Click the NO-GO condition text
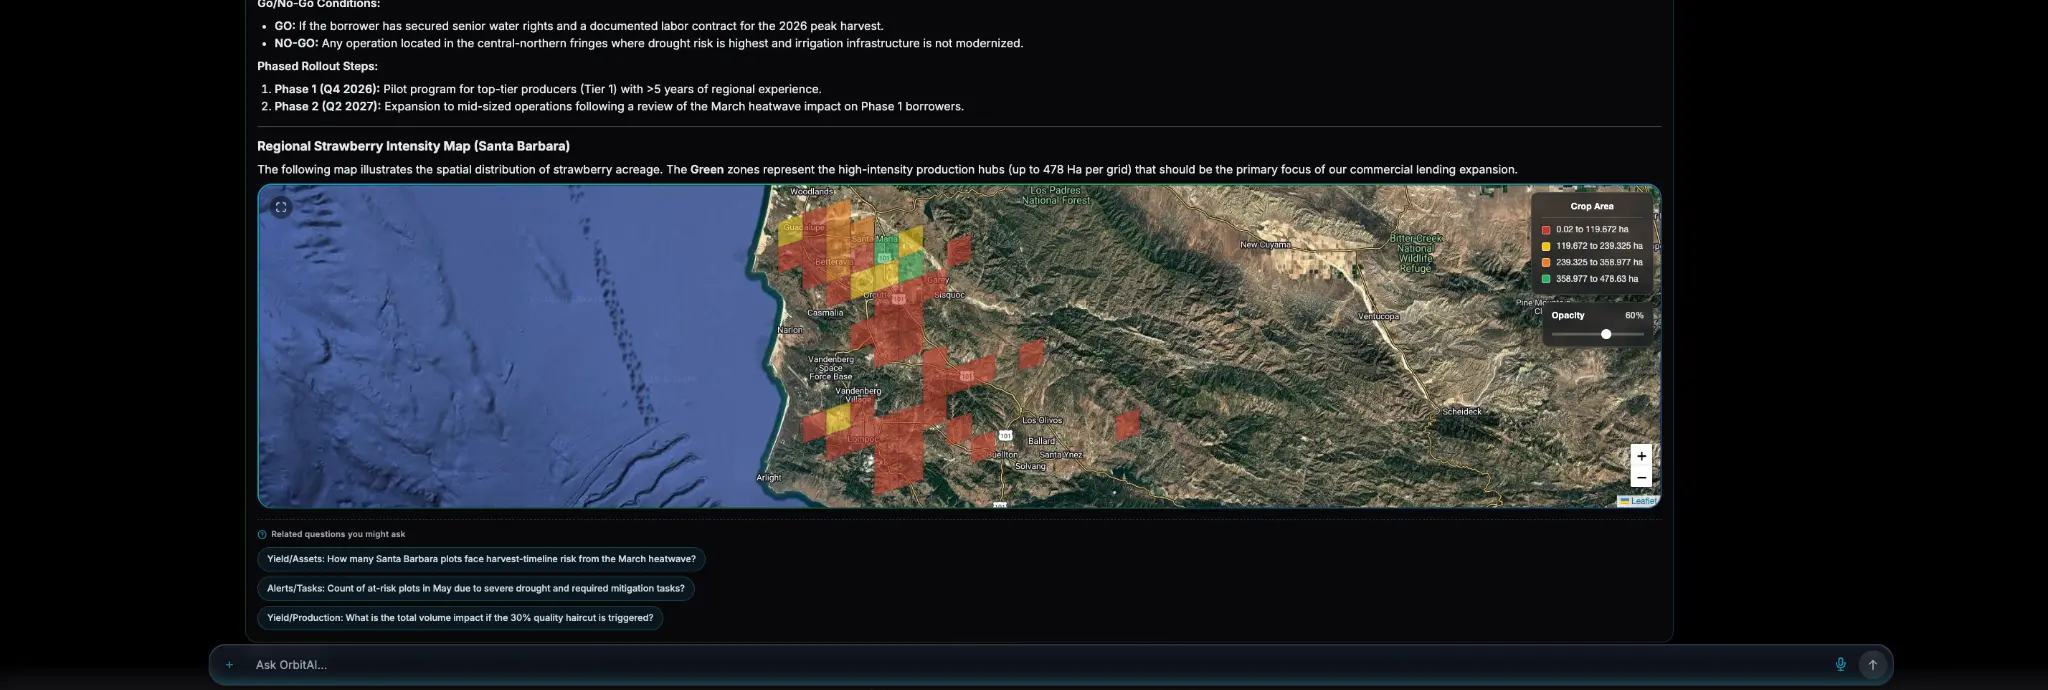This screenshot has width=2048, height=690. (648, 43)
